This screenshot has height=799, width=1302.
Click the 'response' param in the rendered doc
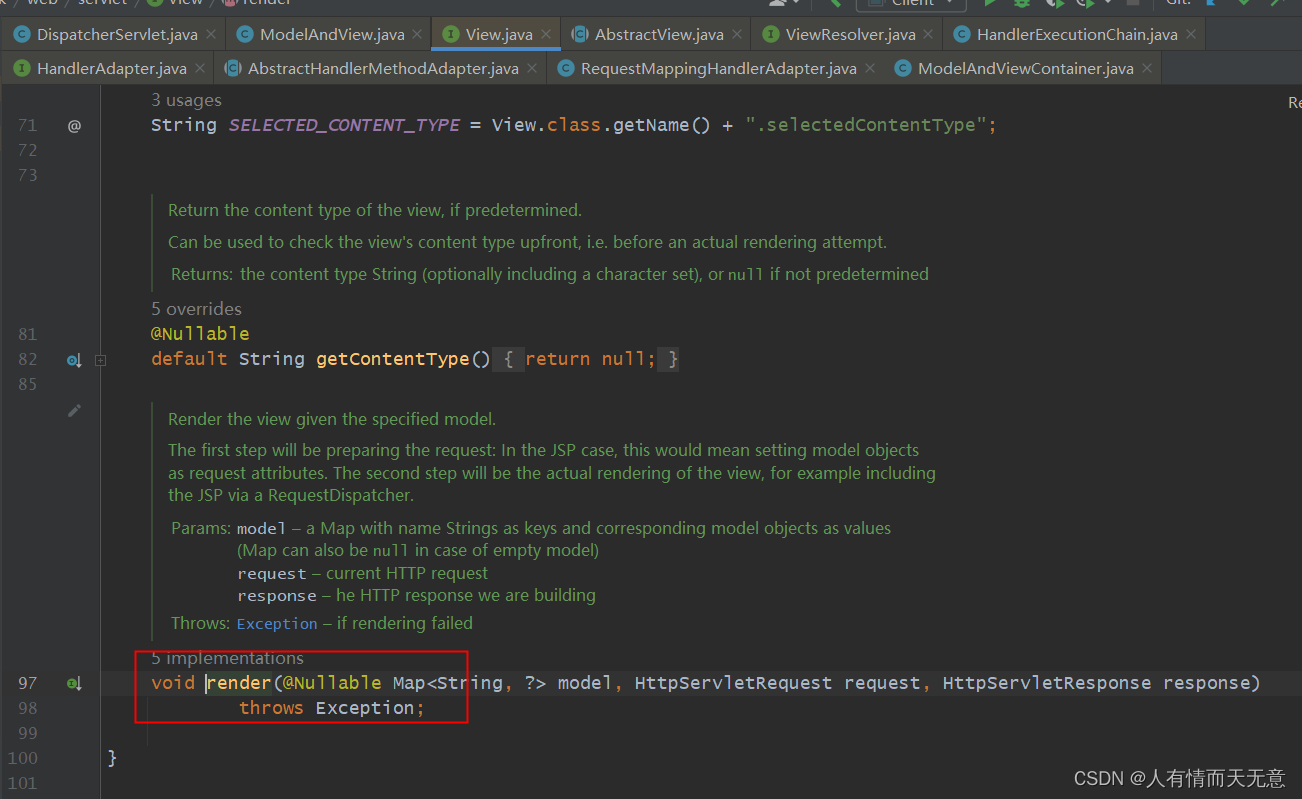277,596
